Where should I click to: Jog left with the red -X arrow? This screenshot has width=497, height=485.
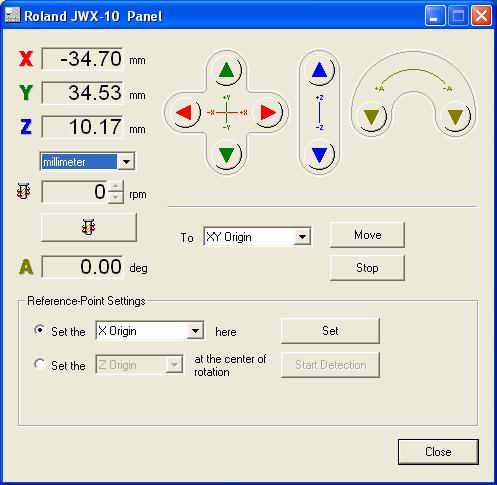pyautogui.click(x=185, y=113)
